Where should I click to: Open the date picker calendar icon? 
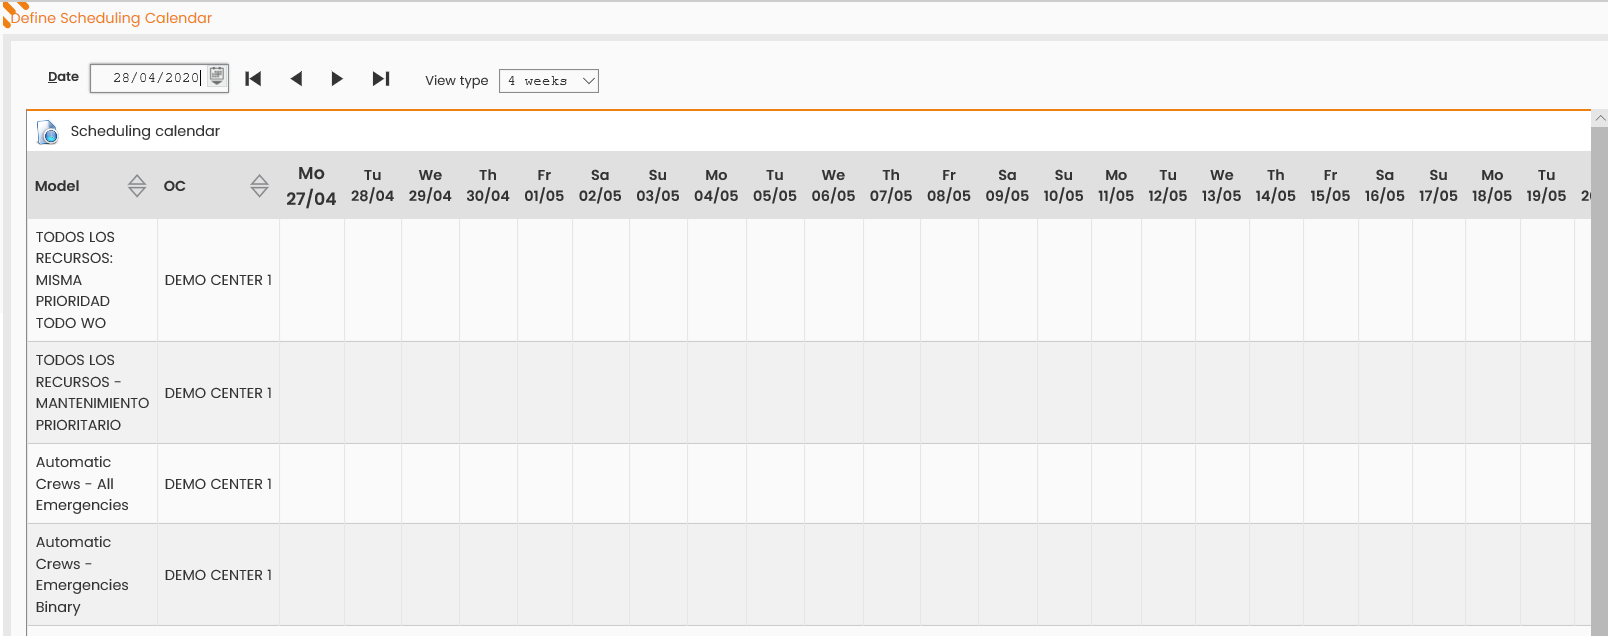tap(217, 77)
